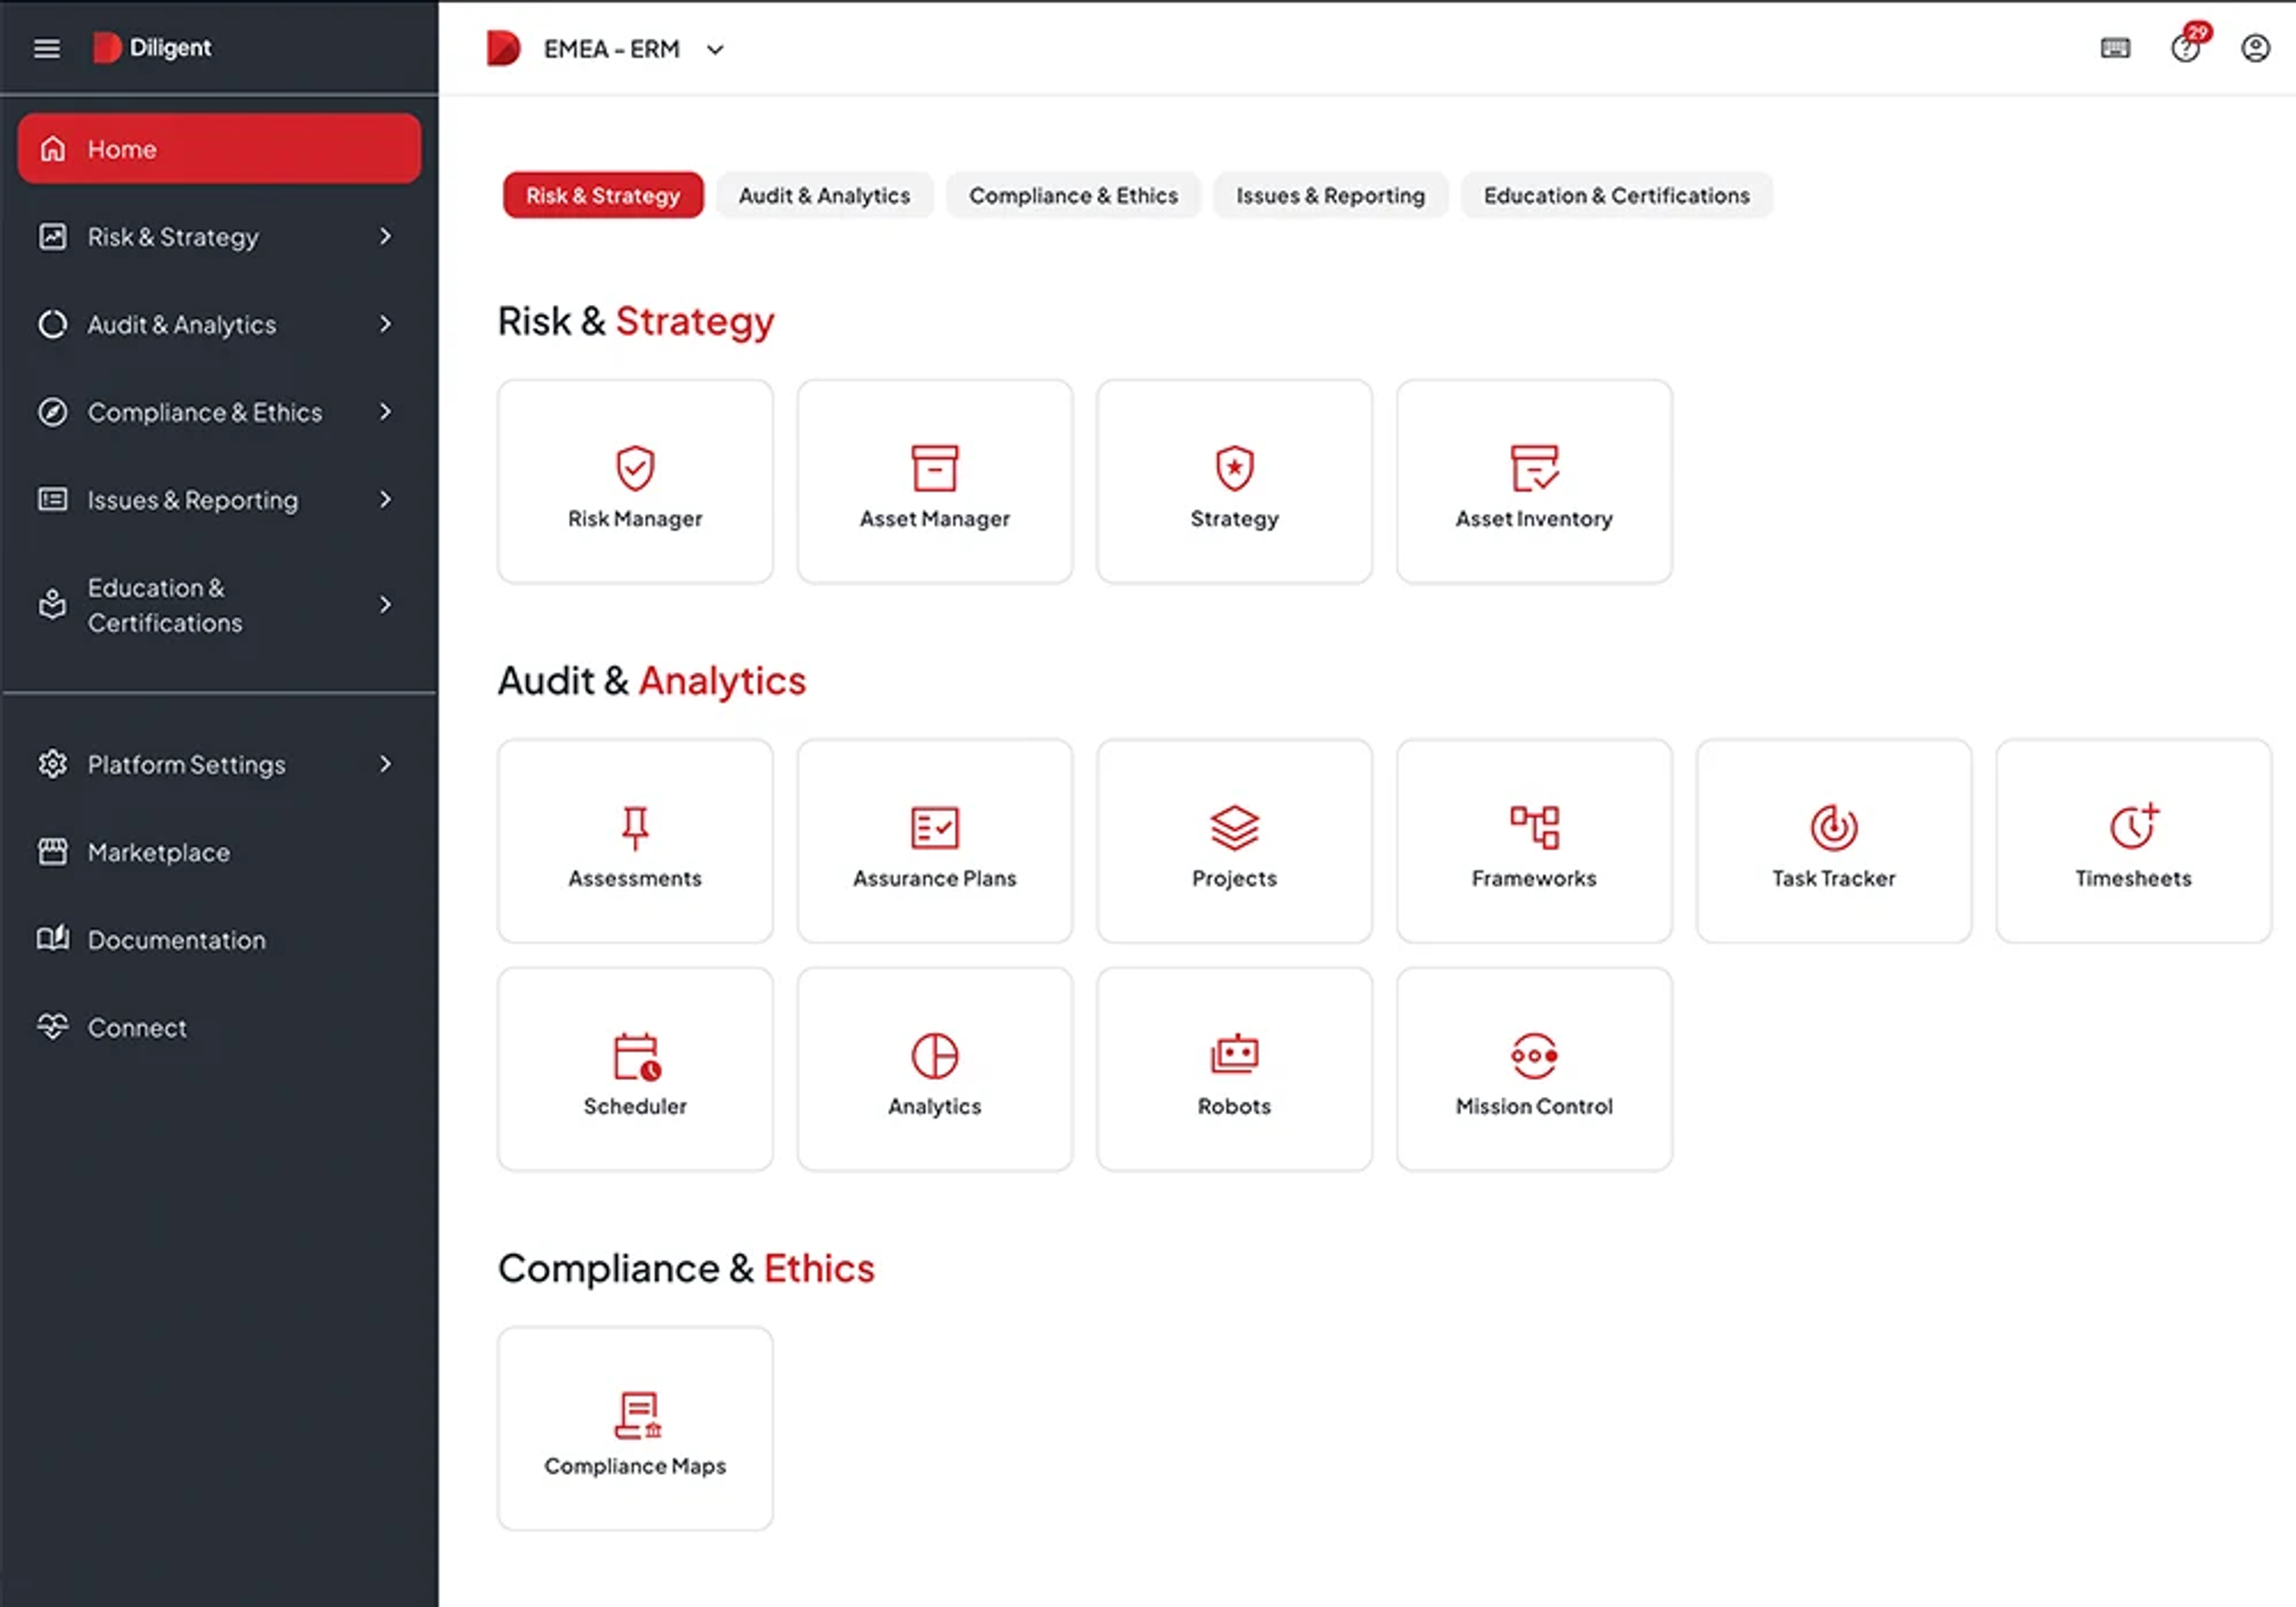
Task: Open the Asset Manager archive box card
Action: point(935,481)
